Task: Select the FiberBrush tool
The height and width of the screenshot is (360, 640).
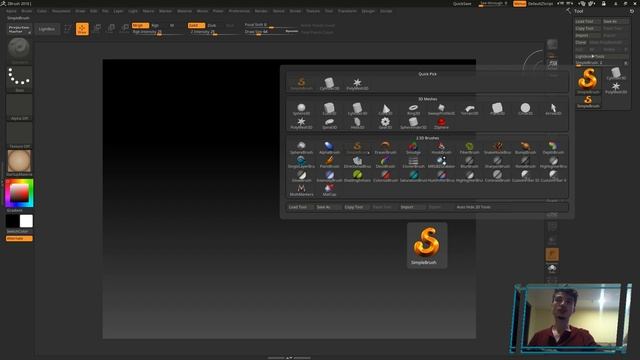Action: coord(469,148)
